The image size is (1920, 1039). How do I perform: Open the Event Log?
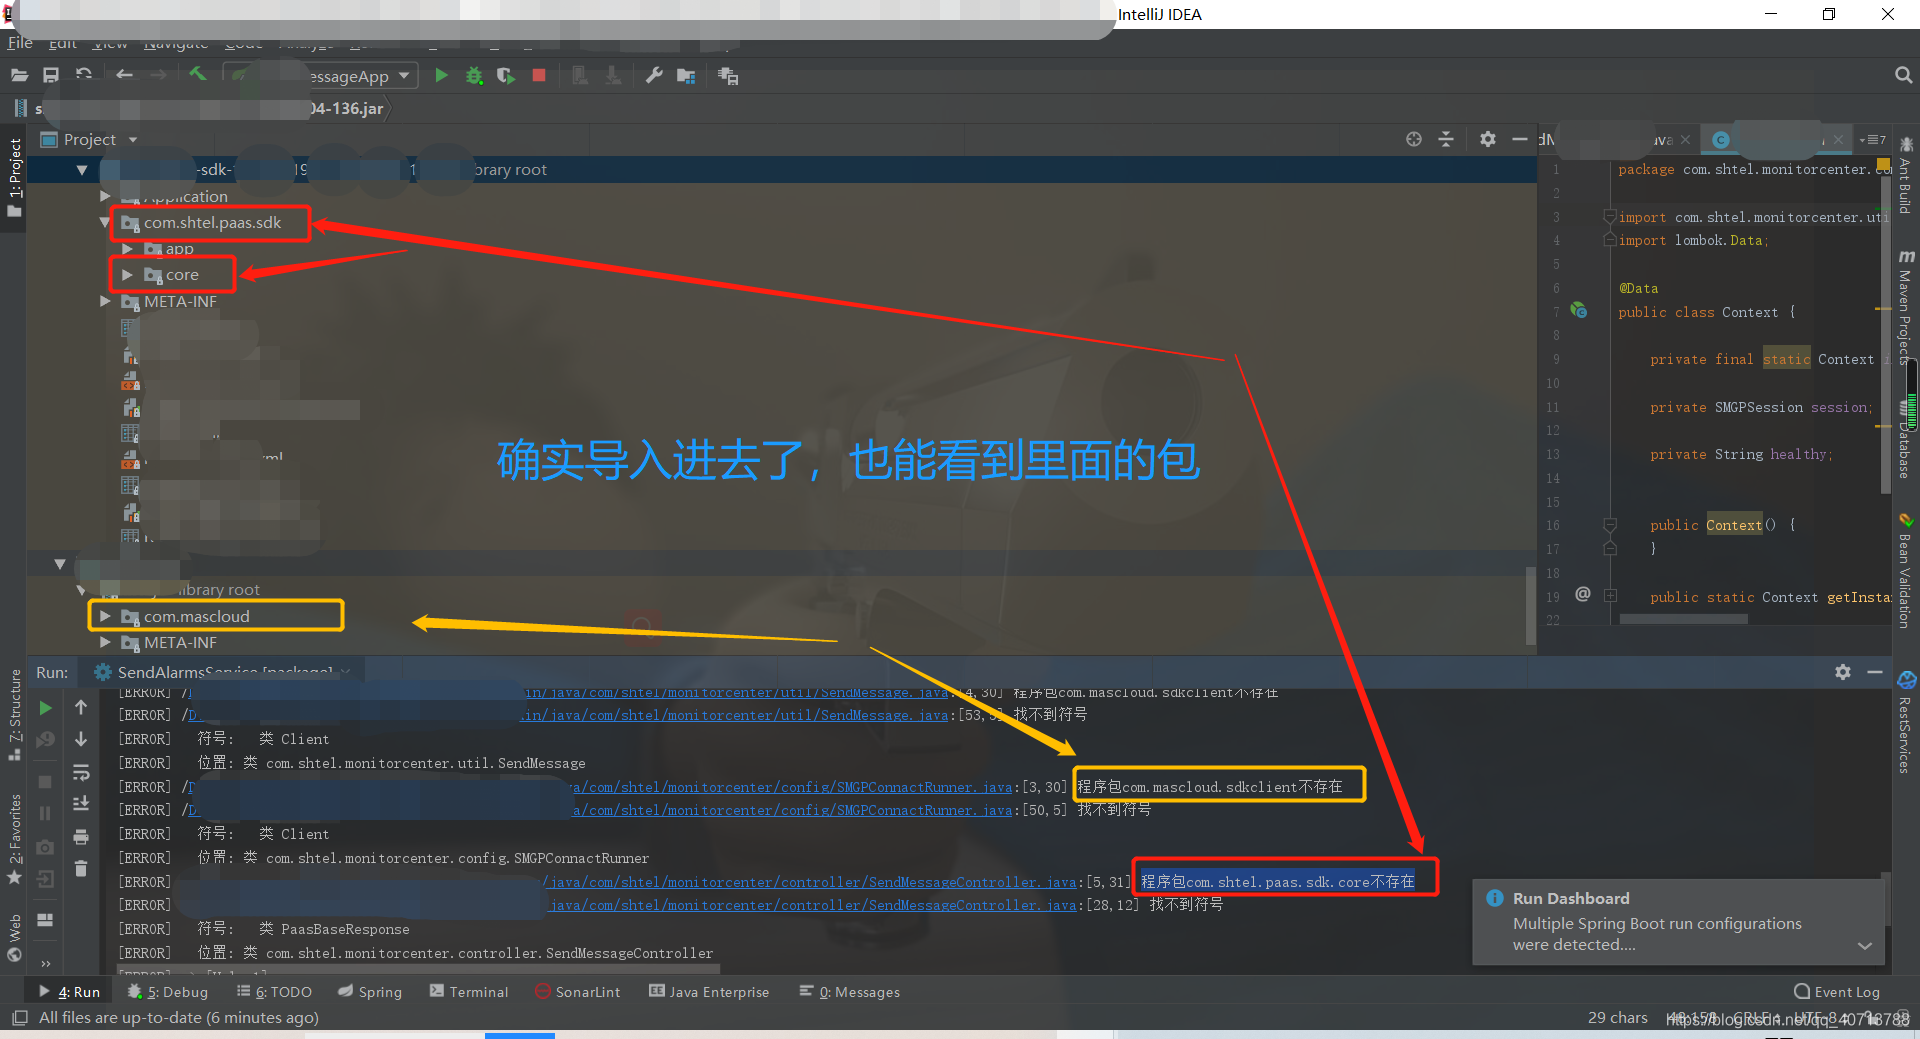(x=1837, y=992)
